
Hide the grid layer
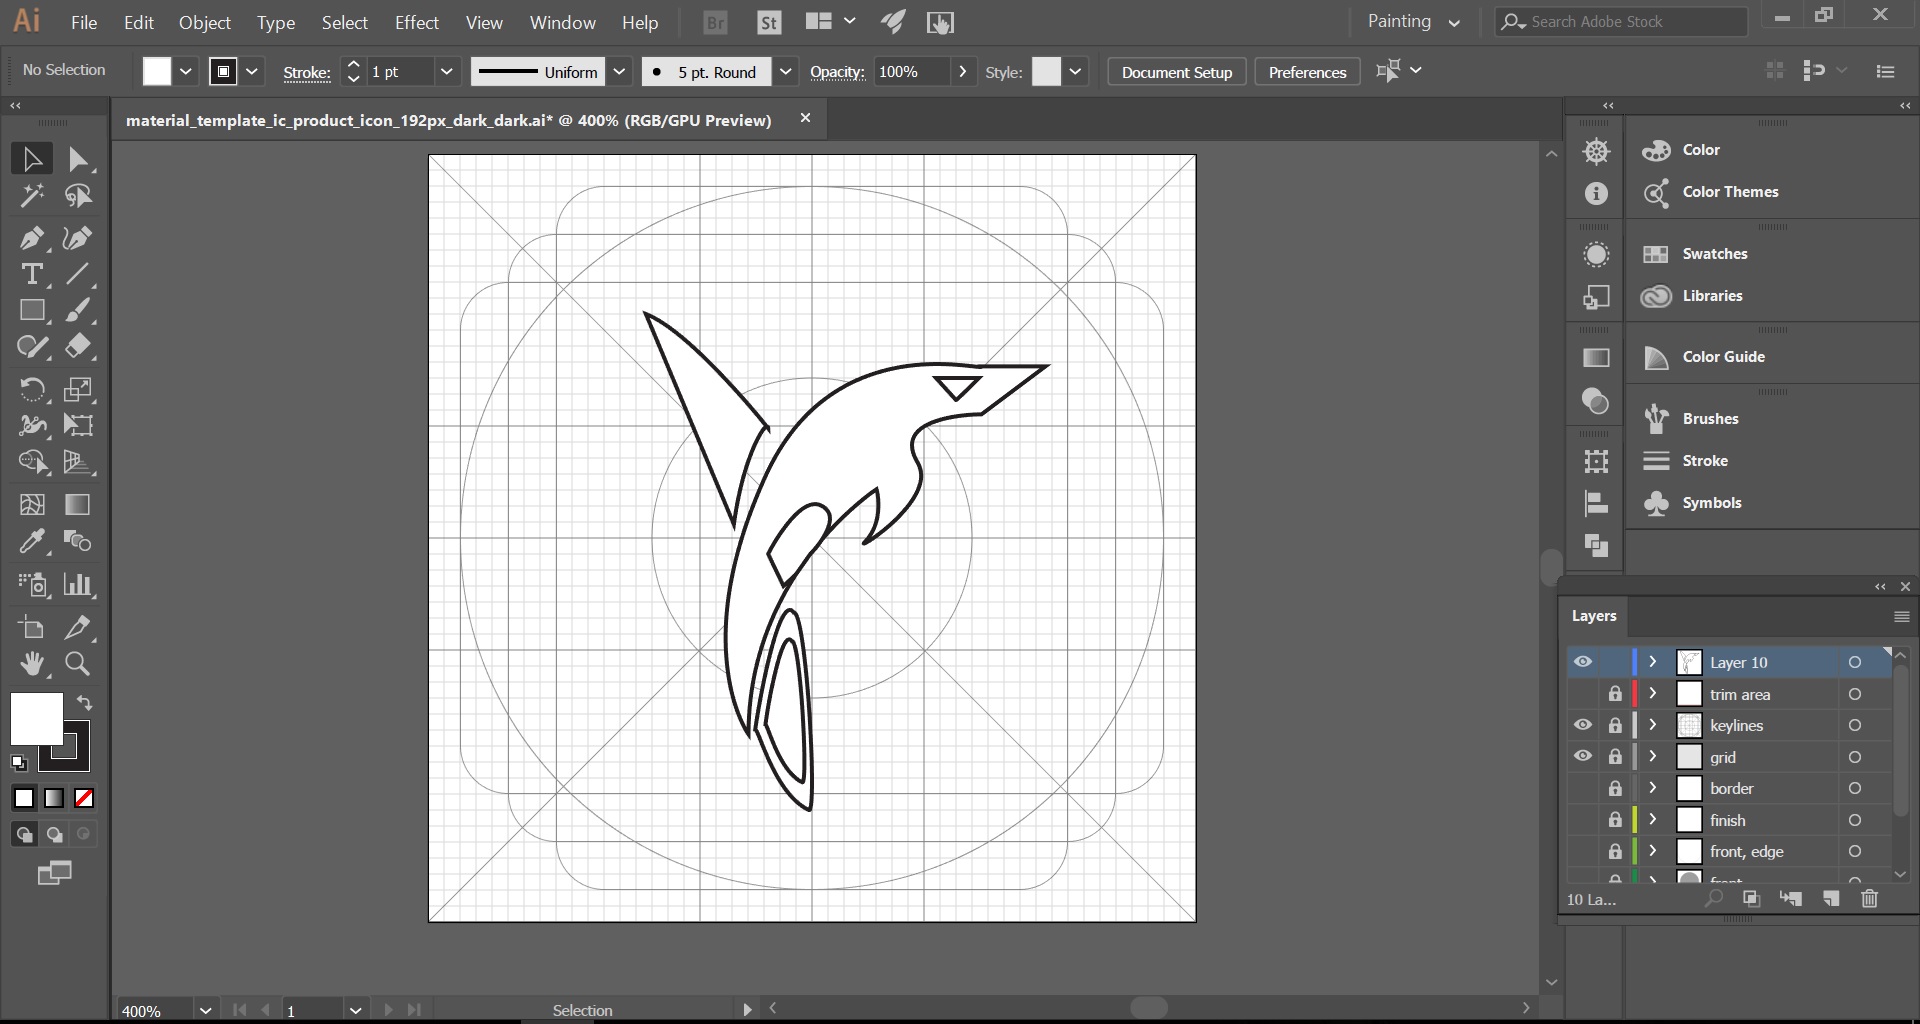(1582, 757)
